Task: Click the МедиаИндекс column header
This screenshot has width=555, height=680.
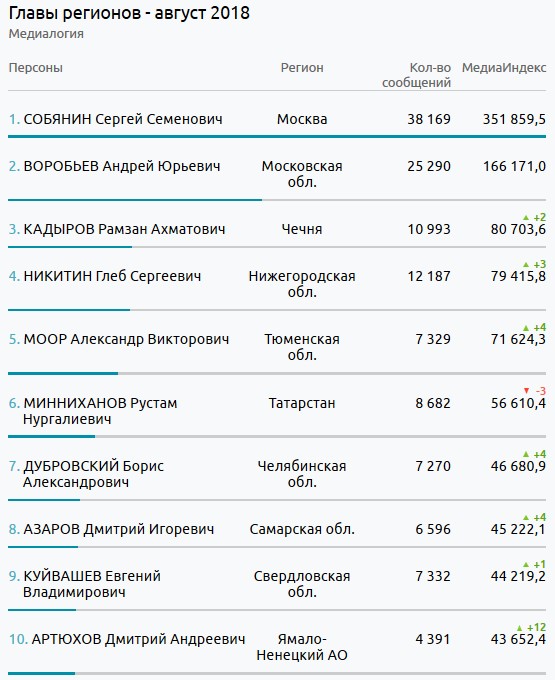Action: 504,68
